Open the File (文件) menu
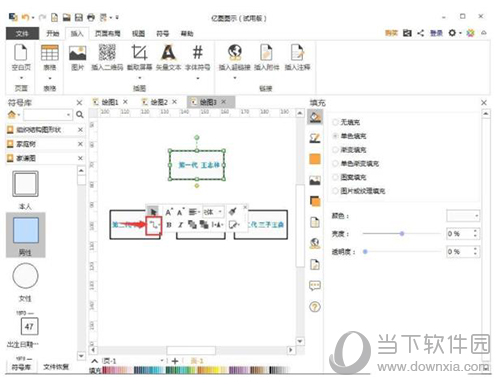 click(22, 33)
